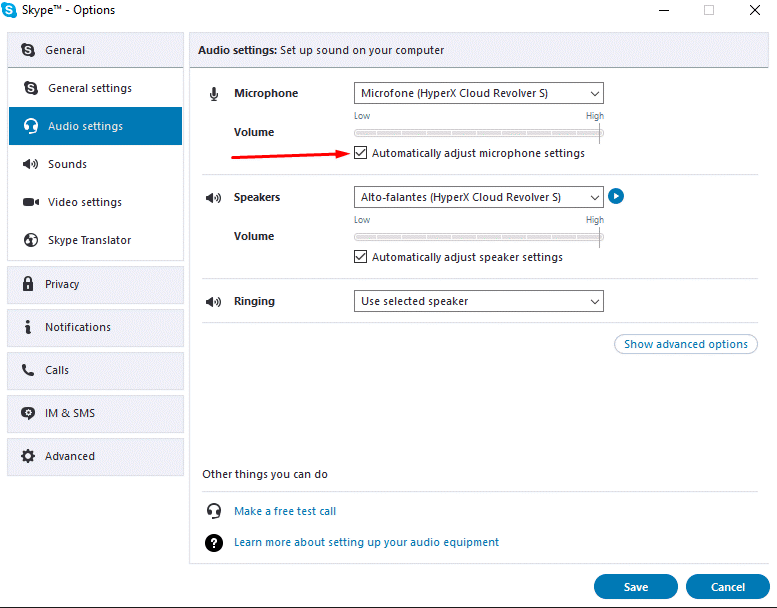Image resolution: width=777 pixels, height=608 pixels.
Task: Click the Advanced gear icon
Action: click(x=28, y=456)
